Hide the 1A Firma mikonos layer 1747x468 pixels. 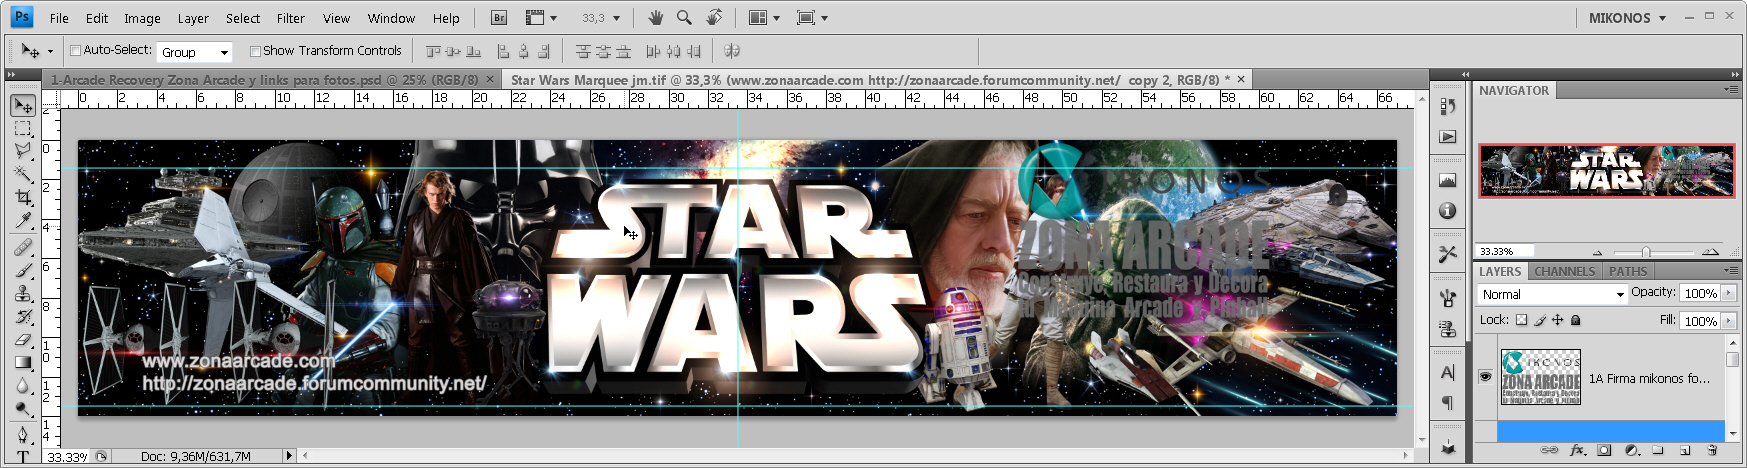point(1485,377)
